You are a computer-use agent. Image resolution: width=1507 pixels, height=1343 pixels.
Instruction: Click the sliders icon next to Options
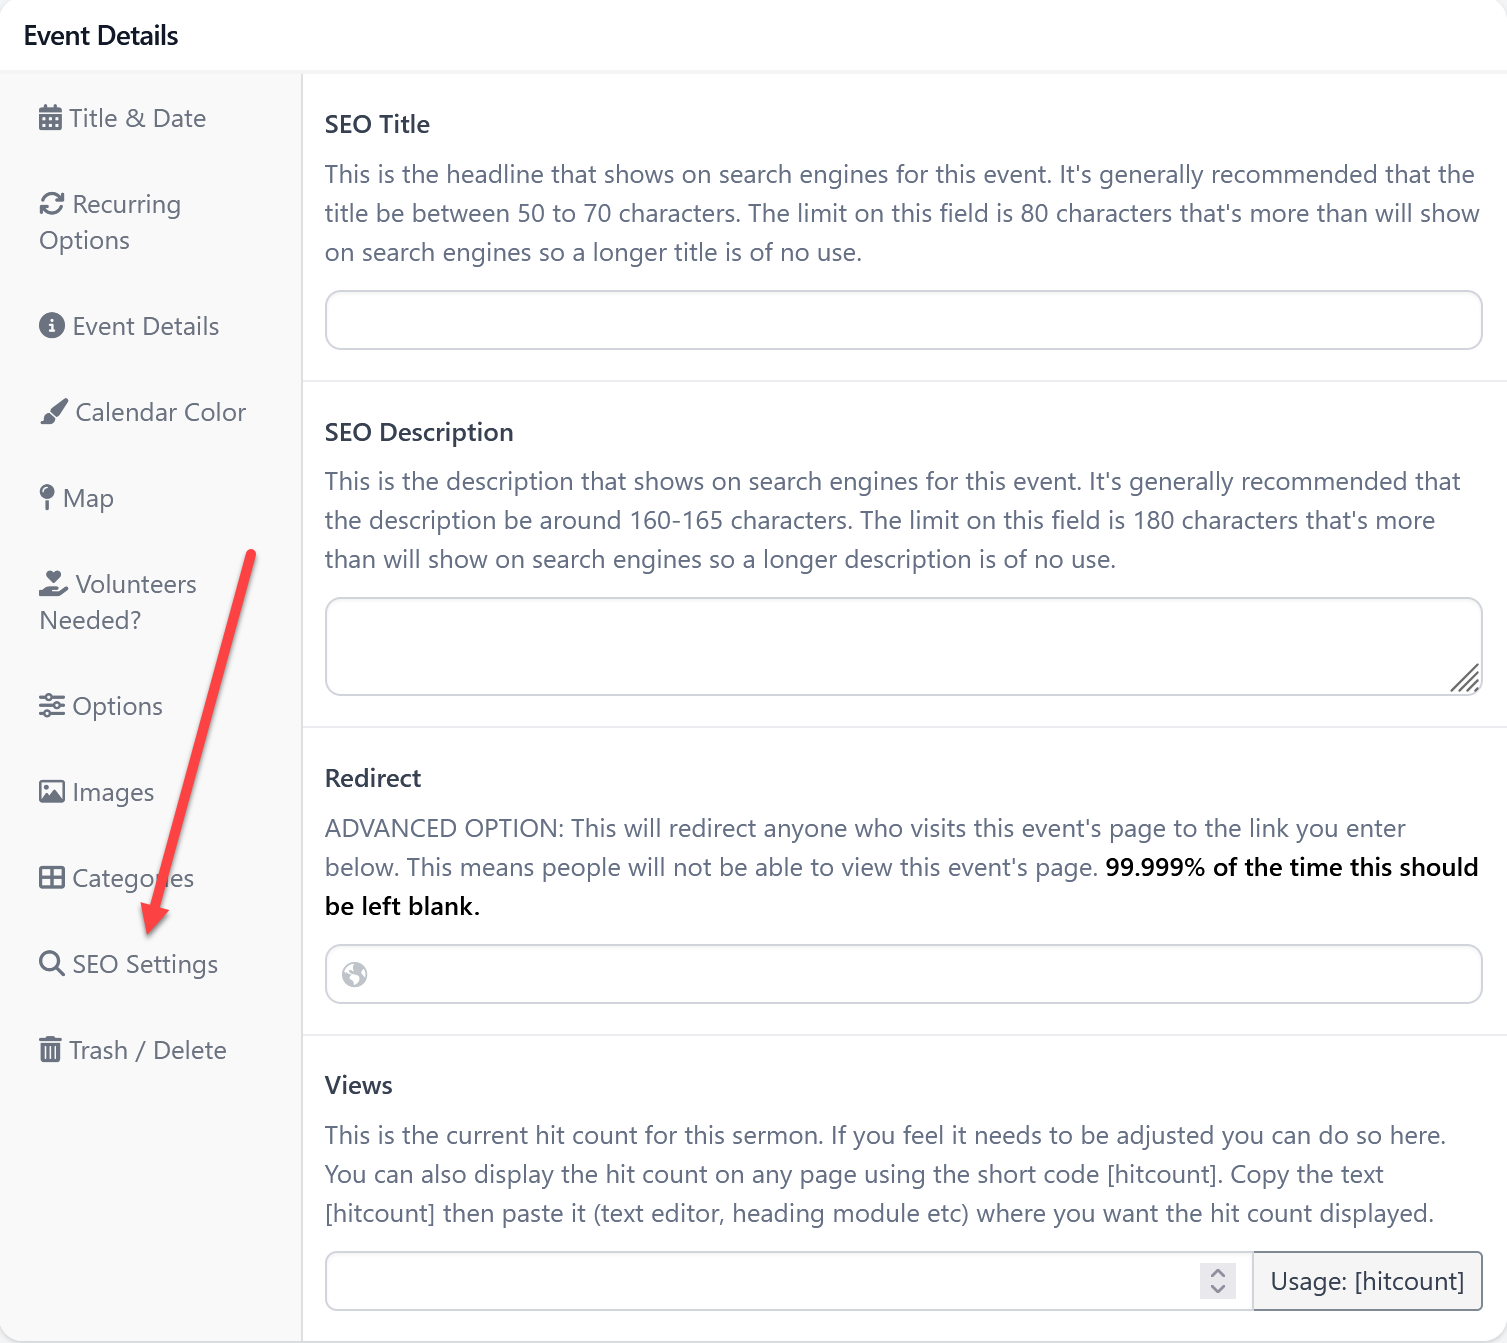52,706
